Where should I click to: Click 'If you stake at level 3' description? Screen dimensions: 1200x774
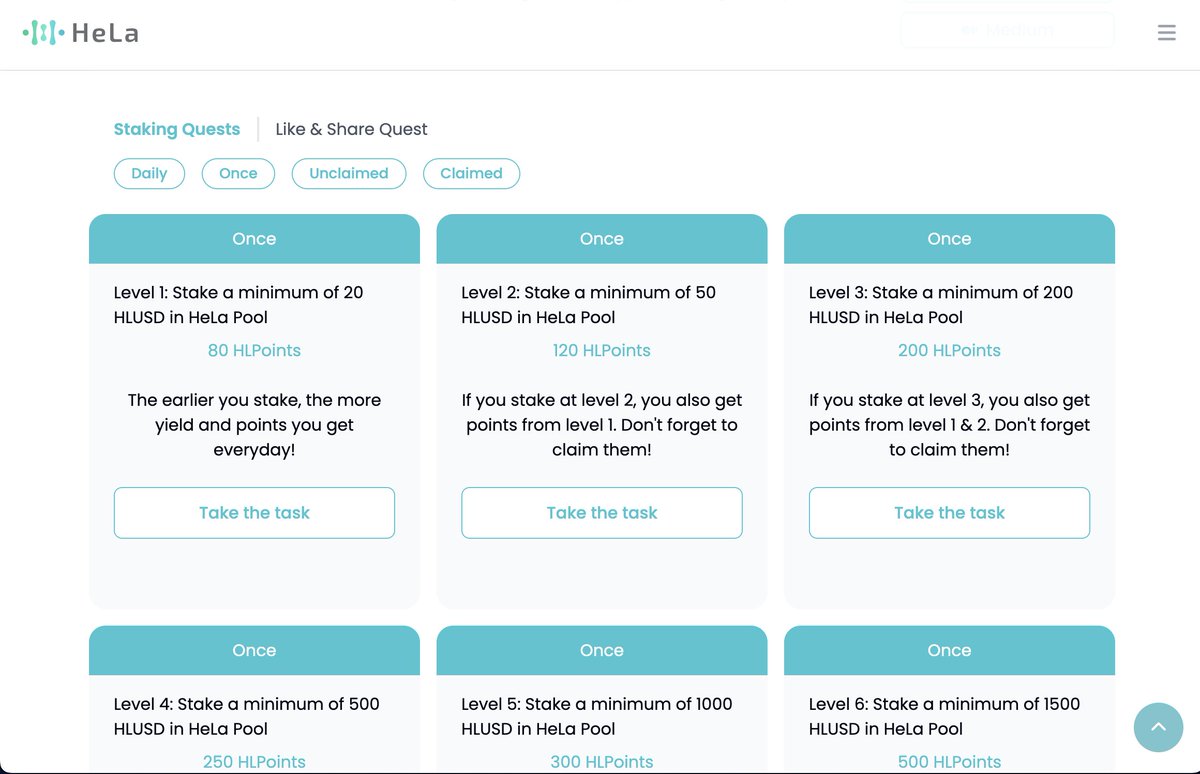tap(949, 425)
